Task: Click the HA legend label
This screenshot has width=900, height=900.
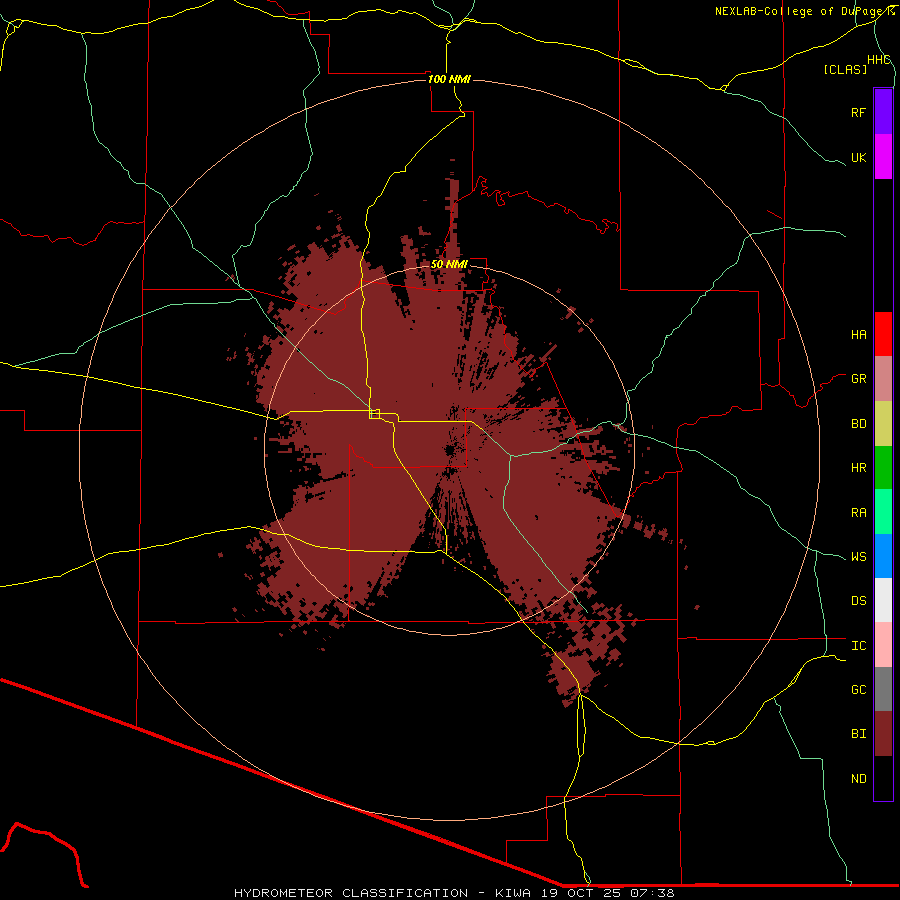Action: [858, 335]
